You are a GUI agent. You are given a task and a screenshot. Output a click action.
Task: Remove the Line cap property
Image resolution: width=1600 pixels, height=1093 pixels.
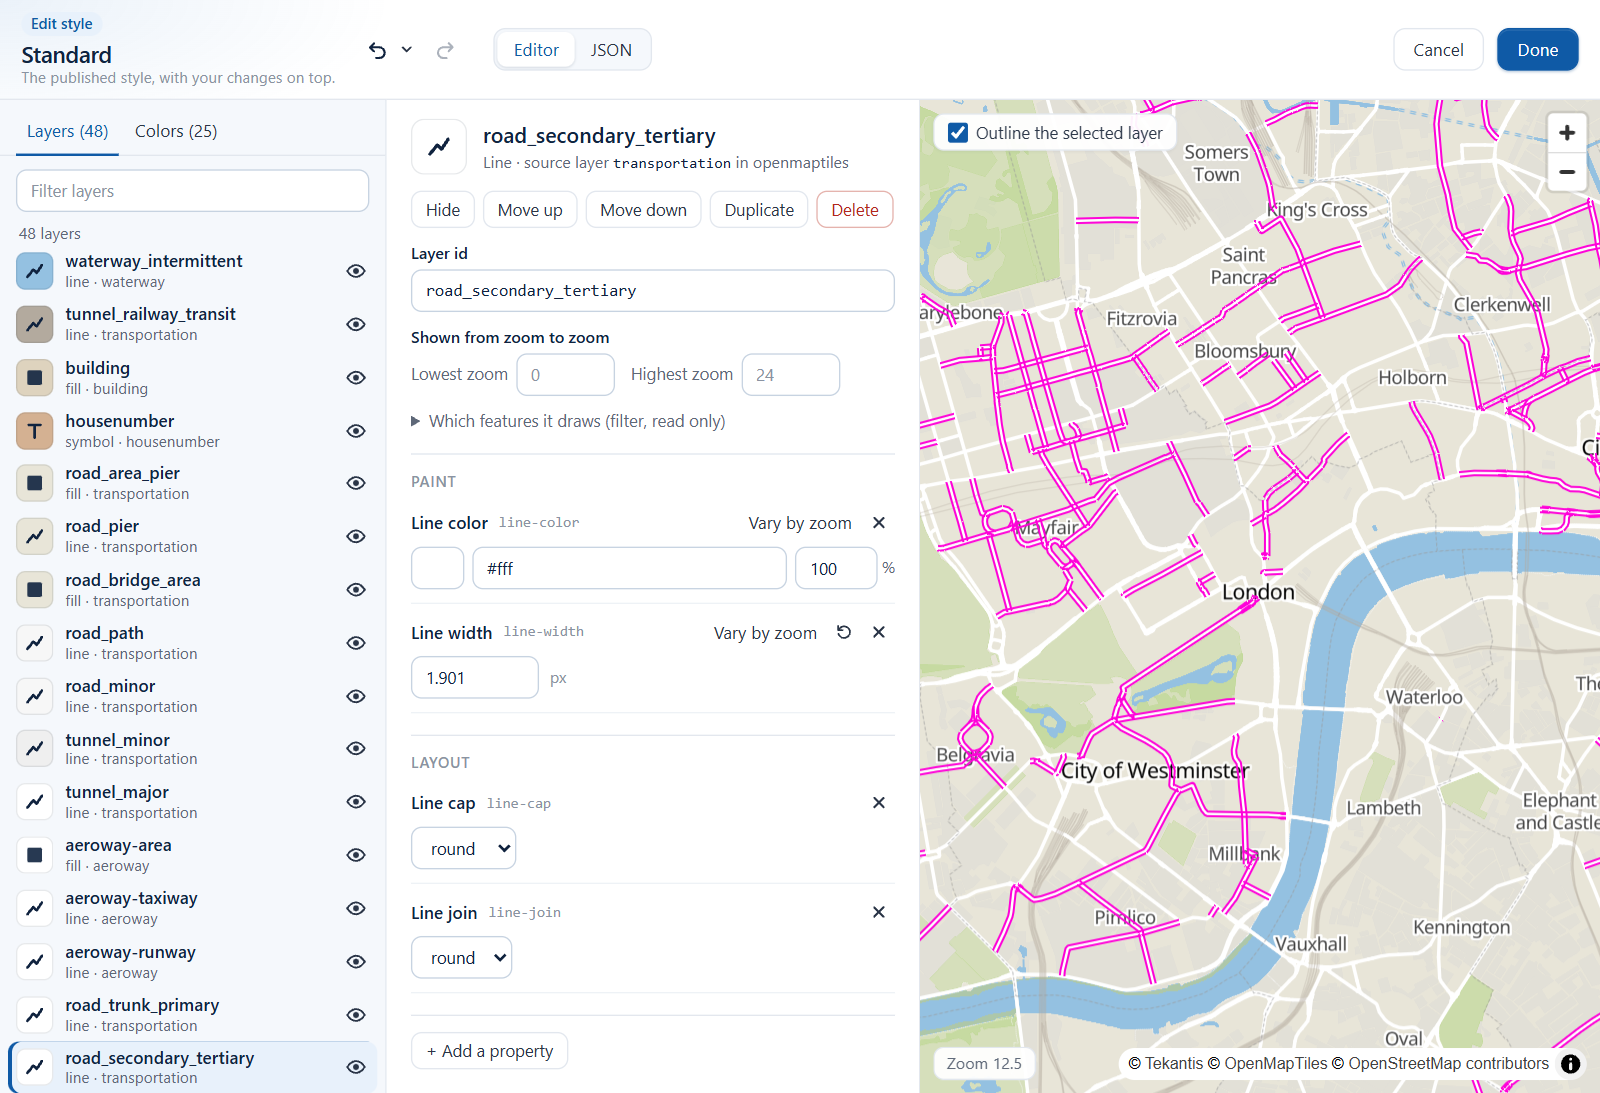pos(879,803)
